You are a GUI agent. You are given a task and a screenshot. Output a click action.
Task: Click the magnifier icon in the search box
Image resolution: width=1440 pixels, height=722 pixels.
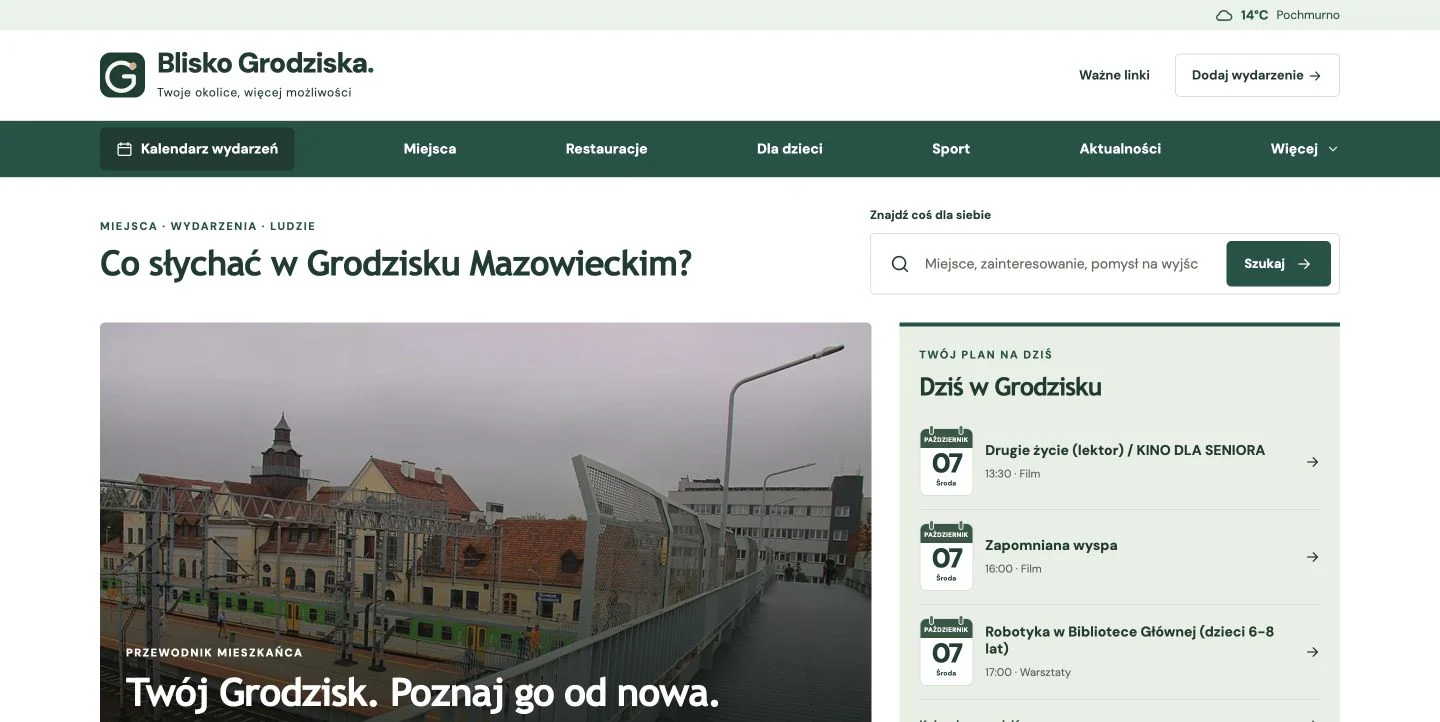[900, 264]
